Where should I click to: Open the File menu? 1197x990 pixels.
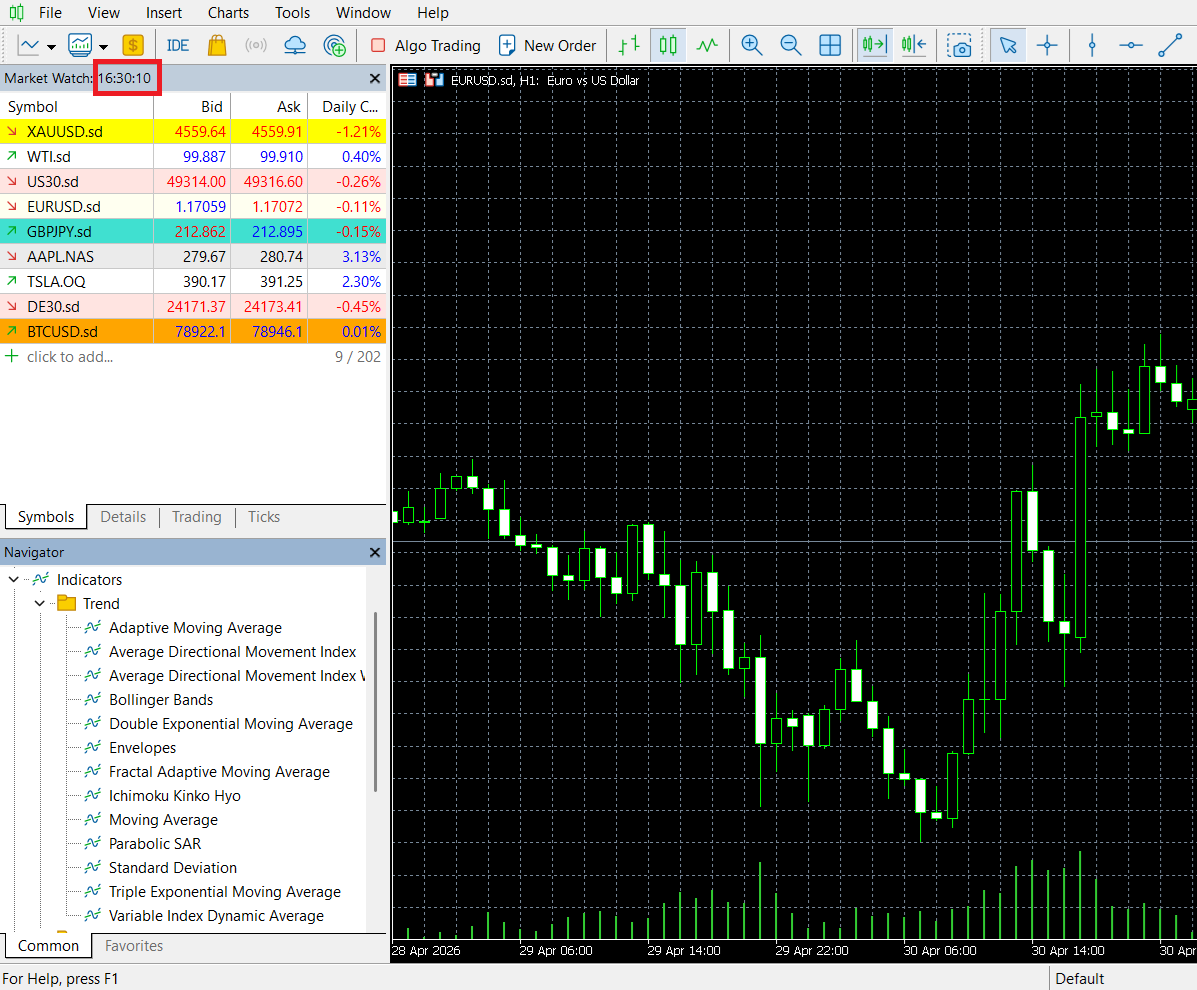50,13
